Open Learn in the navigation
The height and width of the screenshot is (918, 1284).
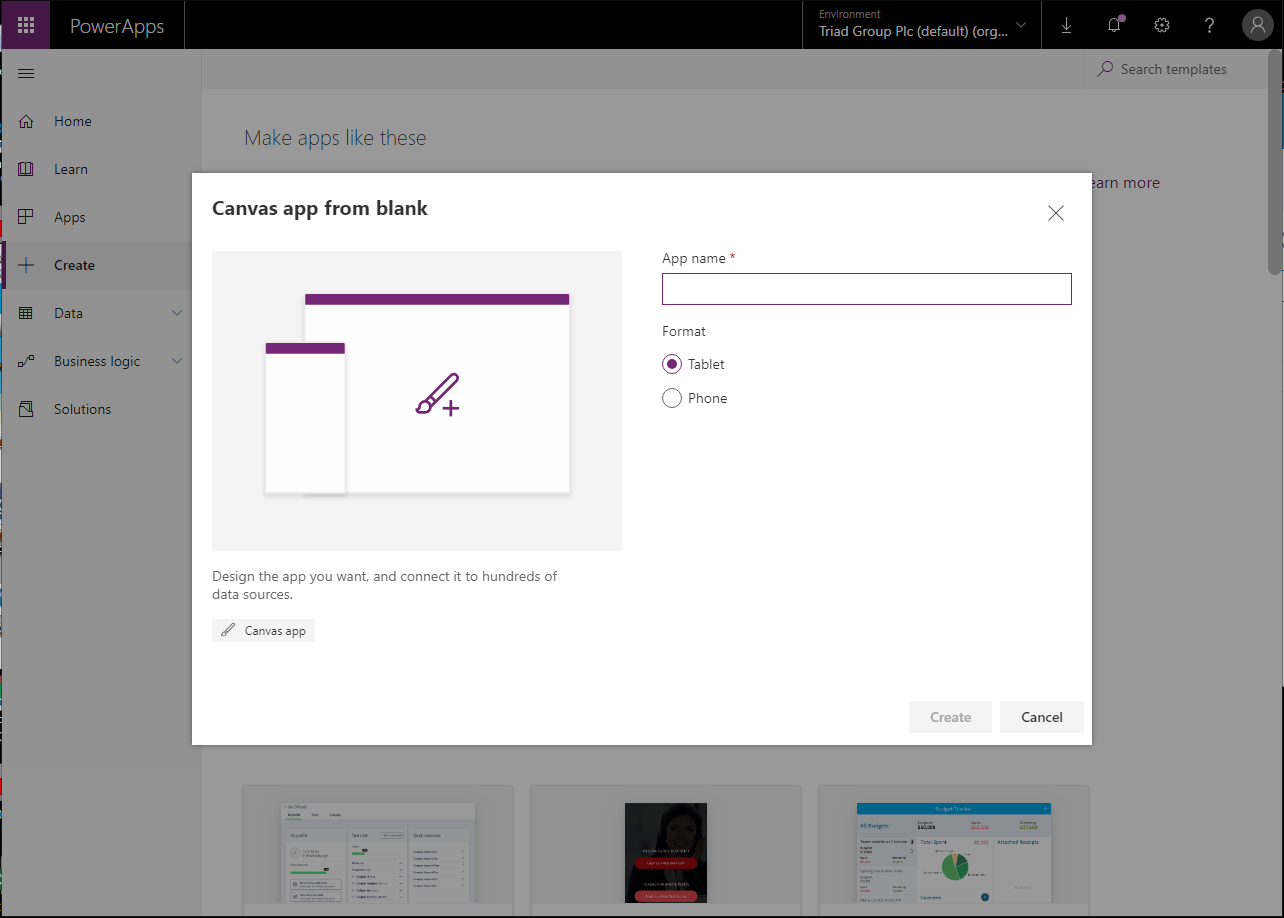coord(96,169)
